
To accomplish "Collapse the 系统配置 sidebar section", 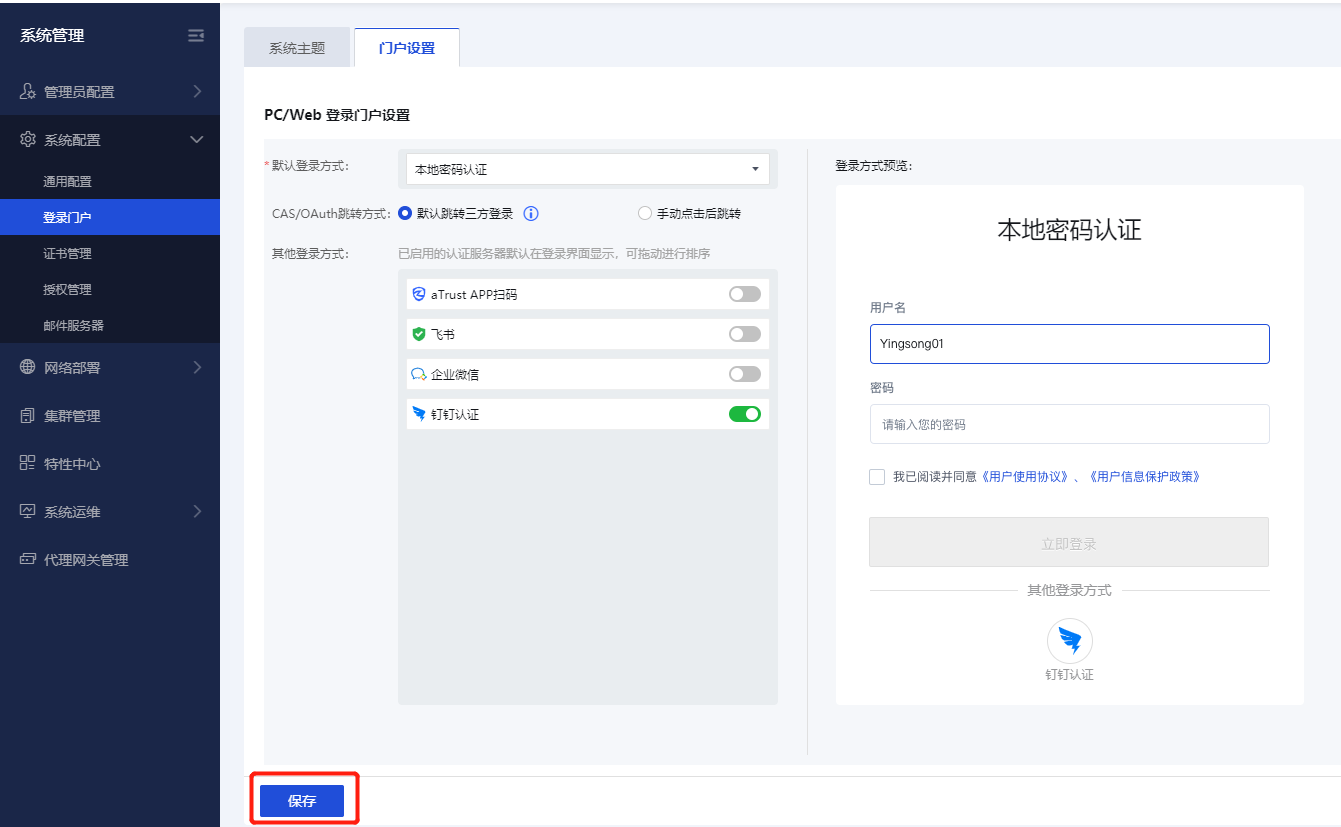I will (110, 140).
